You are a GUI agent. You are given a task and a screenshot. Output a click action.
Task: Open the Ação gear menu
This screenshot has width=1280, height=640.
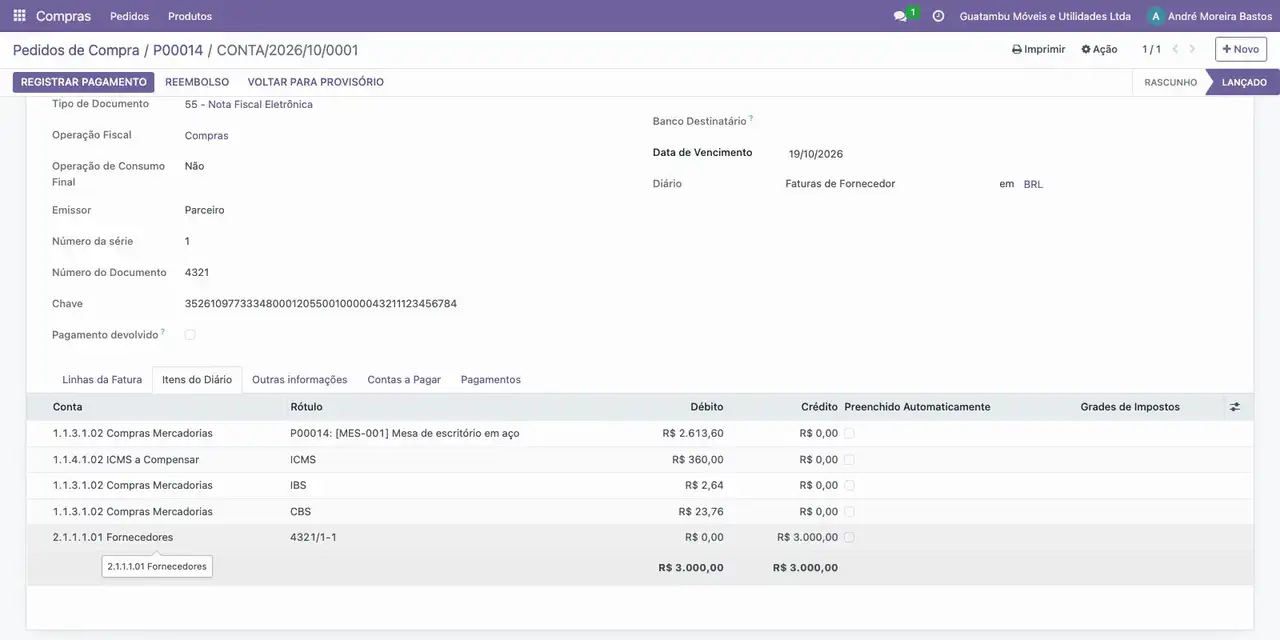(x=1099, y=49)
